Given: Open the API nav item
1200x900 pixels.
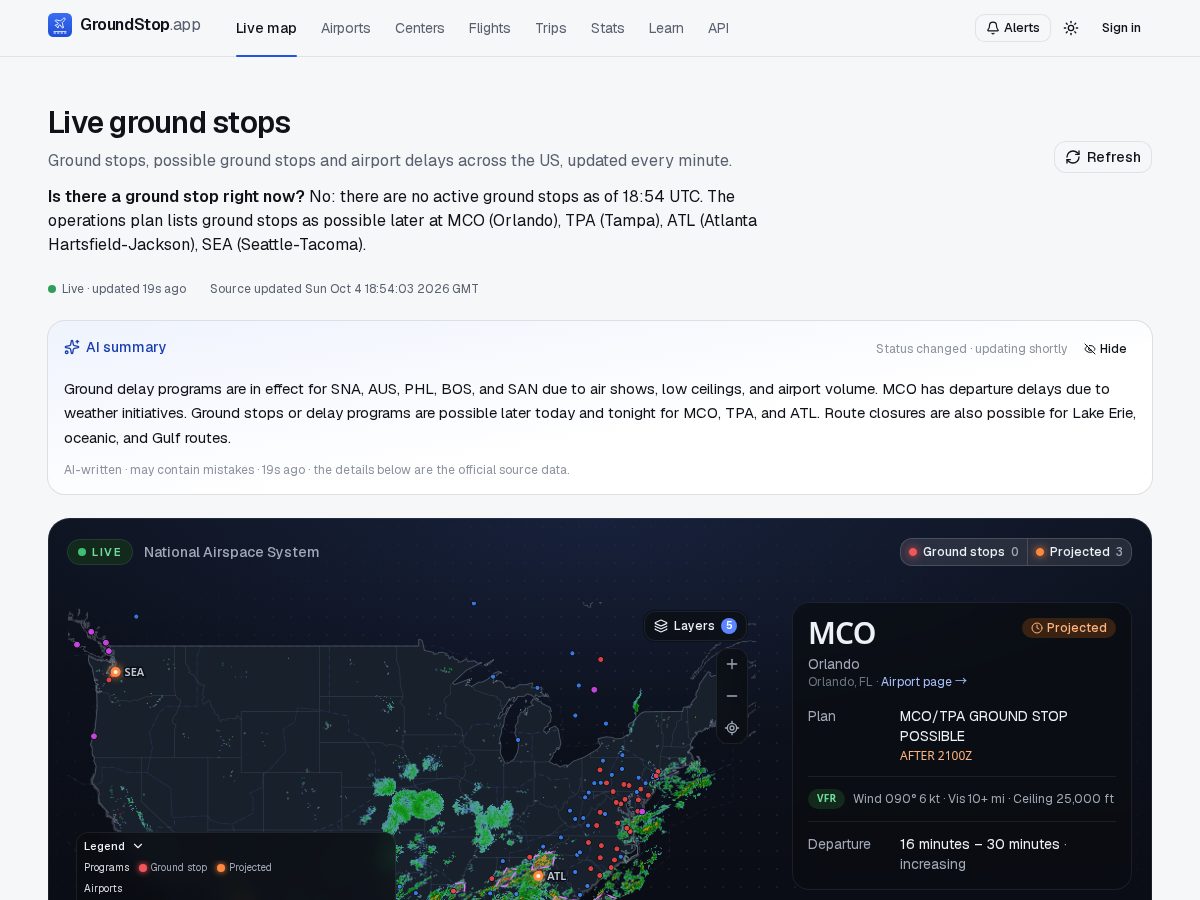Looking at the screenshot, I should click(x=718, y=28).
